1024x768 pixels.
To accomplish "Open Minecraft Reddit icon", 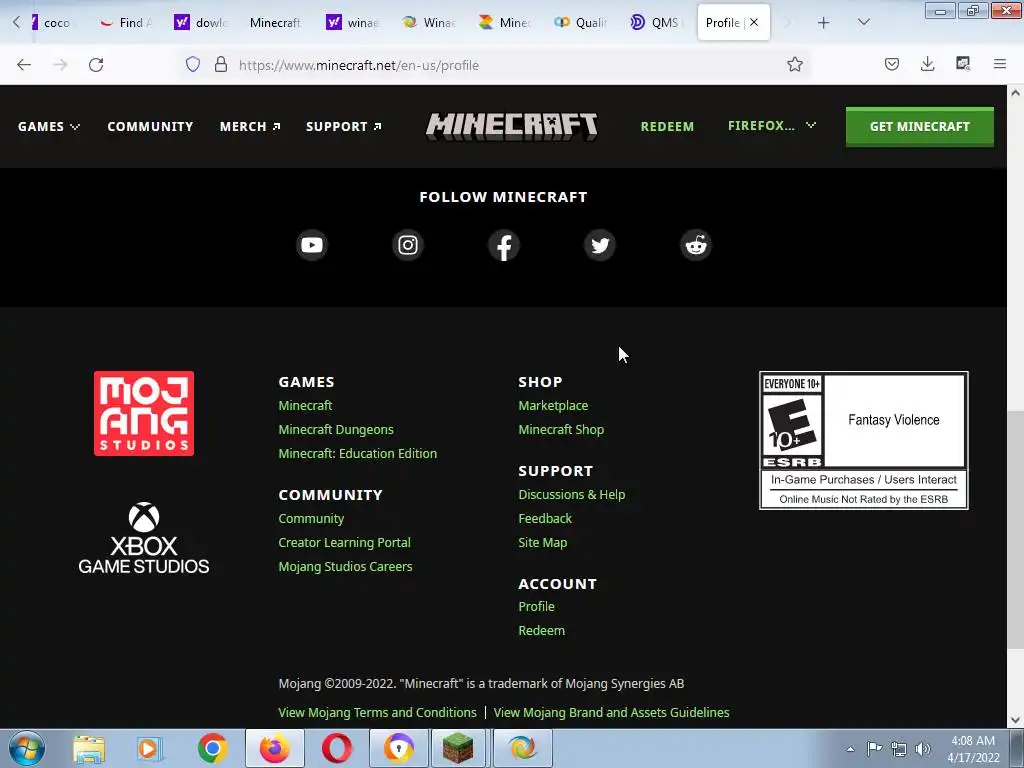I will (x=696, y=246).
